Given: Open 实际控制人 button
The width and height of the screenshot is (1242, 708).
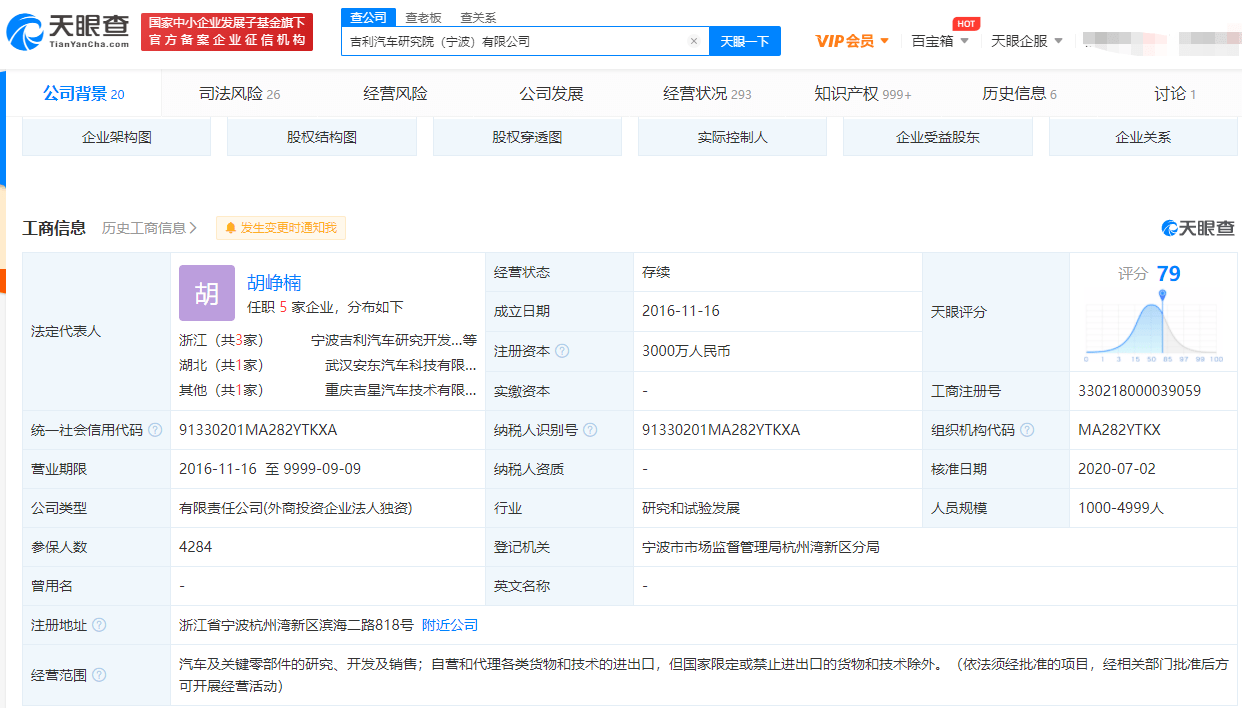Looking at the screenshot, I should pyautogui.click(x=733, y=137).
